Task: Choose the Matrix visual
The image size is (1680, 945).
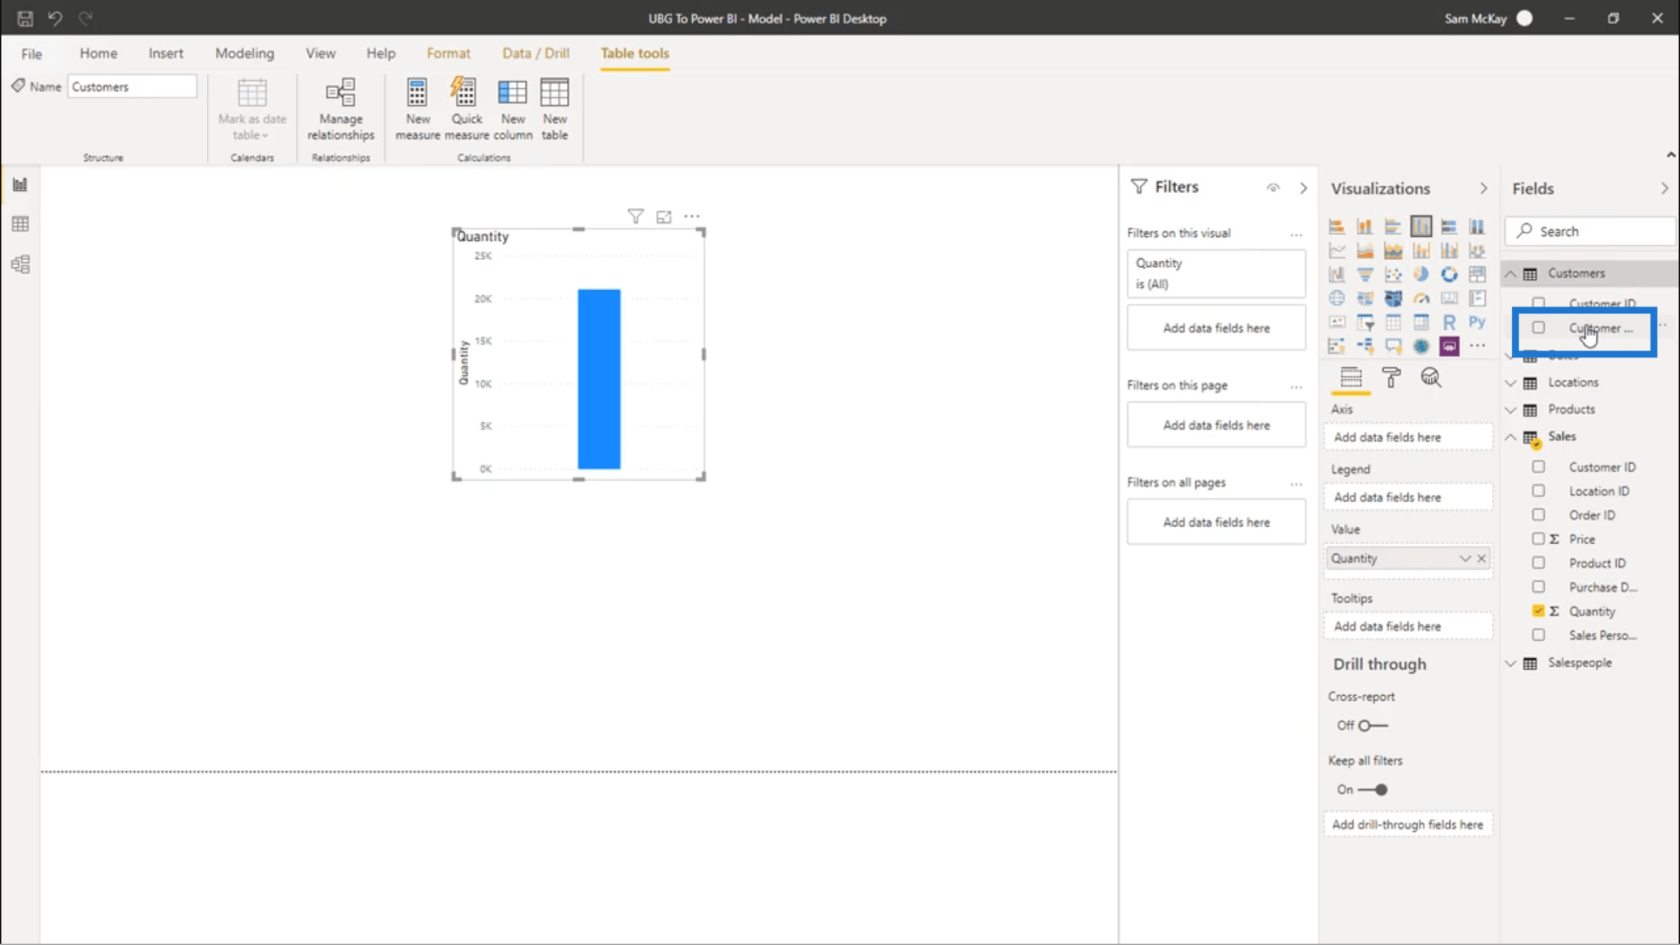Action: pos(1420,323)
